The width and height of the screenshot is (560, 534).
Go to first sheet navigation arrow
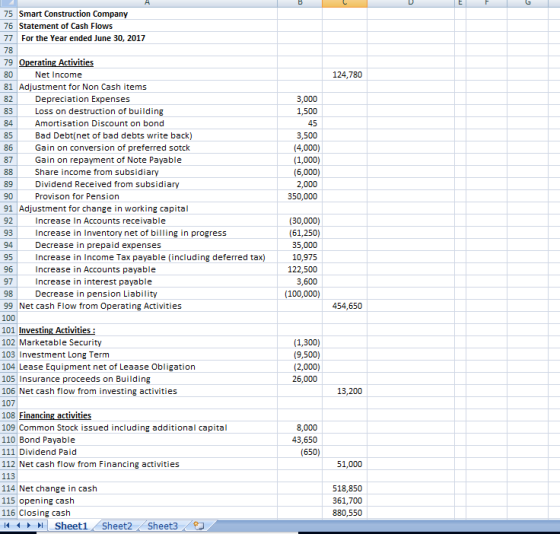[x=6, y=525]
